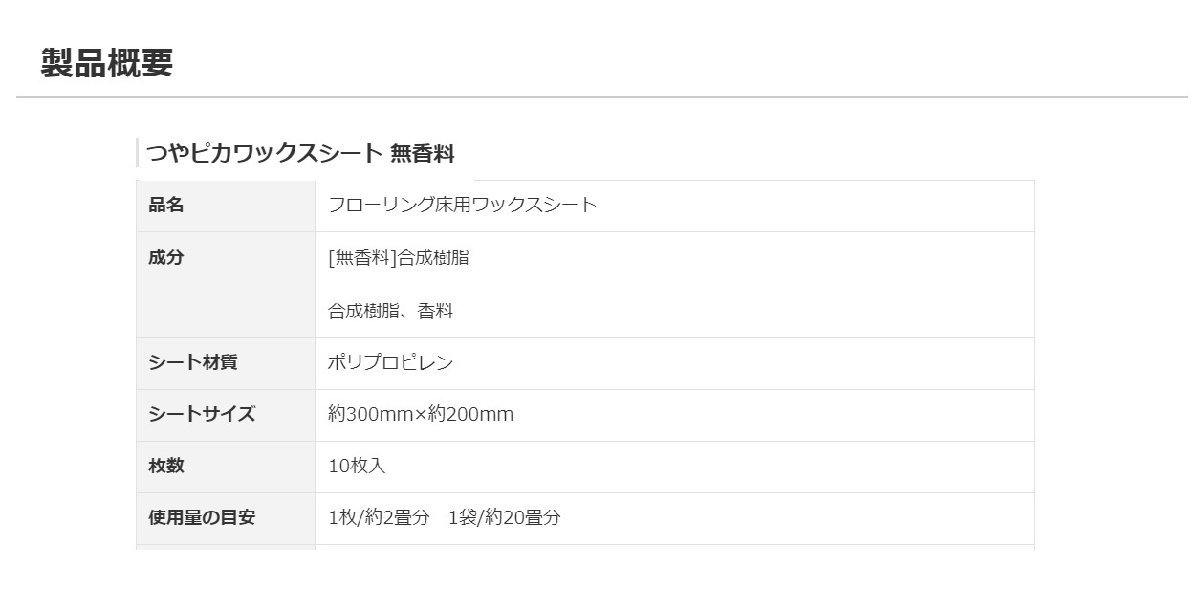Image resolution: width=1200 pixels, height=610 pixels.
Task: Click the 枚数 row label
Action: pyautogui.click(x=166, y=466)
